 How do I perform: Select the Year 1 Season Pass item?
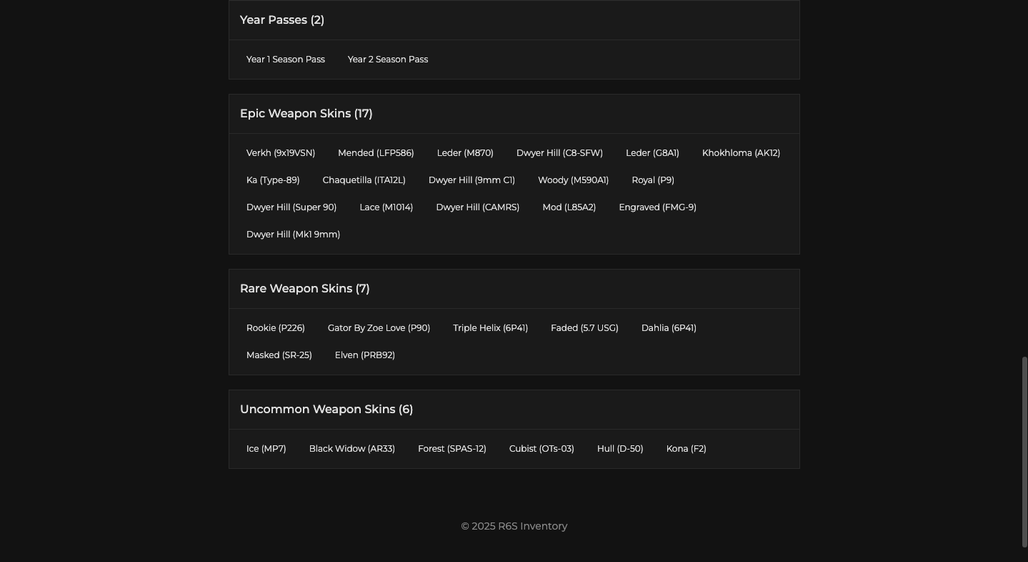tap(285, 59)
